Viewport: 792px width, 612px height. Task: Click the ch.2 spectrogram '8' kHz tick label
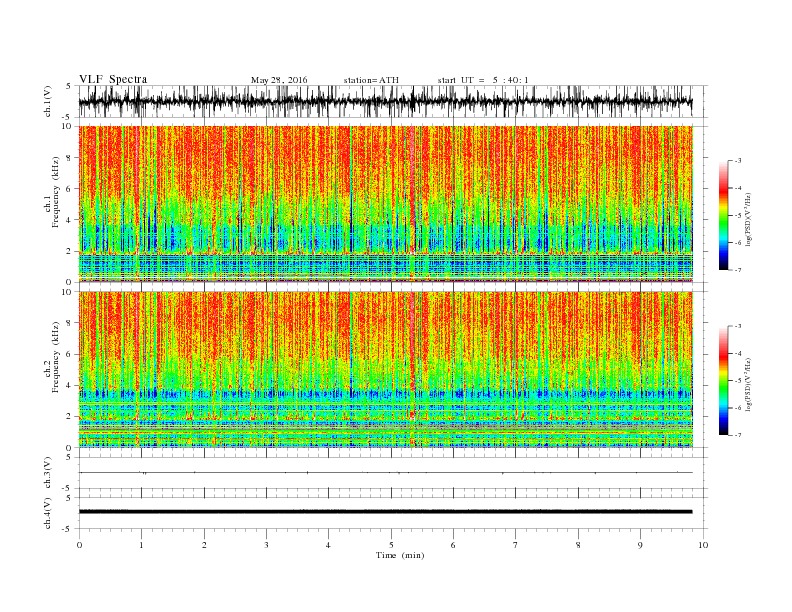click(x=70, y=323)
